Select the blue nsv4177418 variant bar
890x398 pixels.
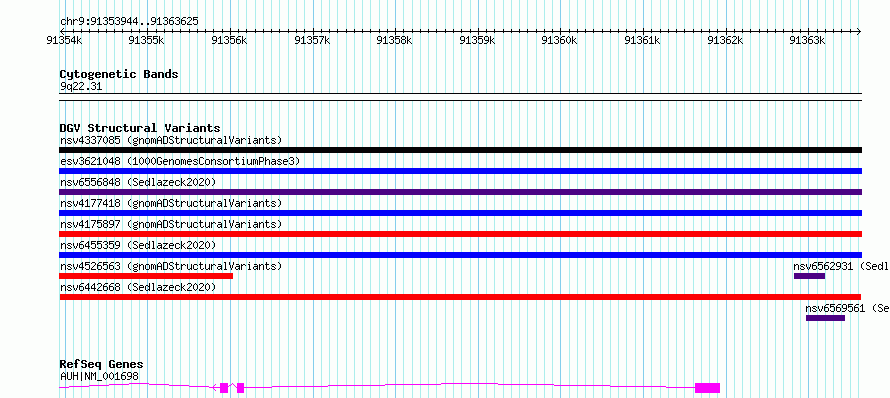(460, 213)
